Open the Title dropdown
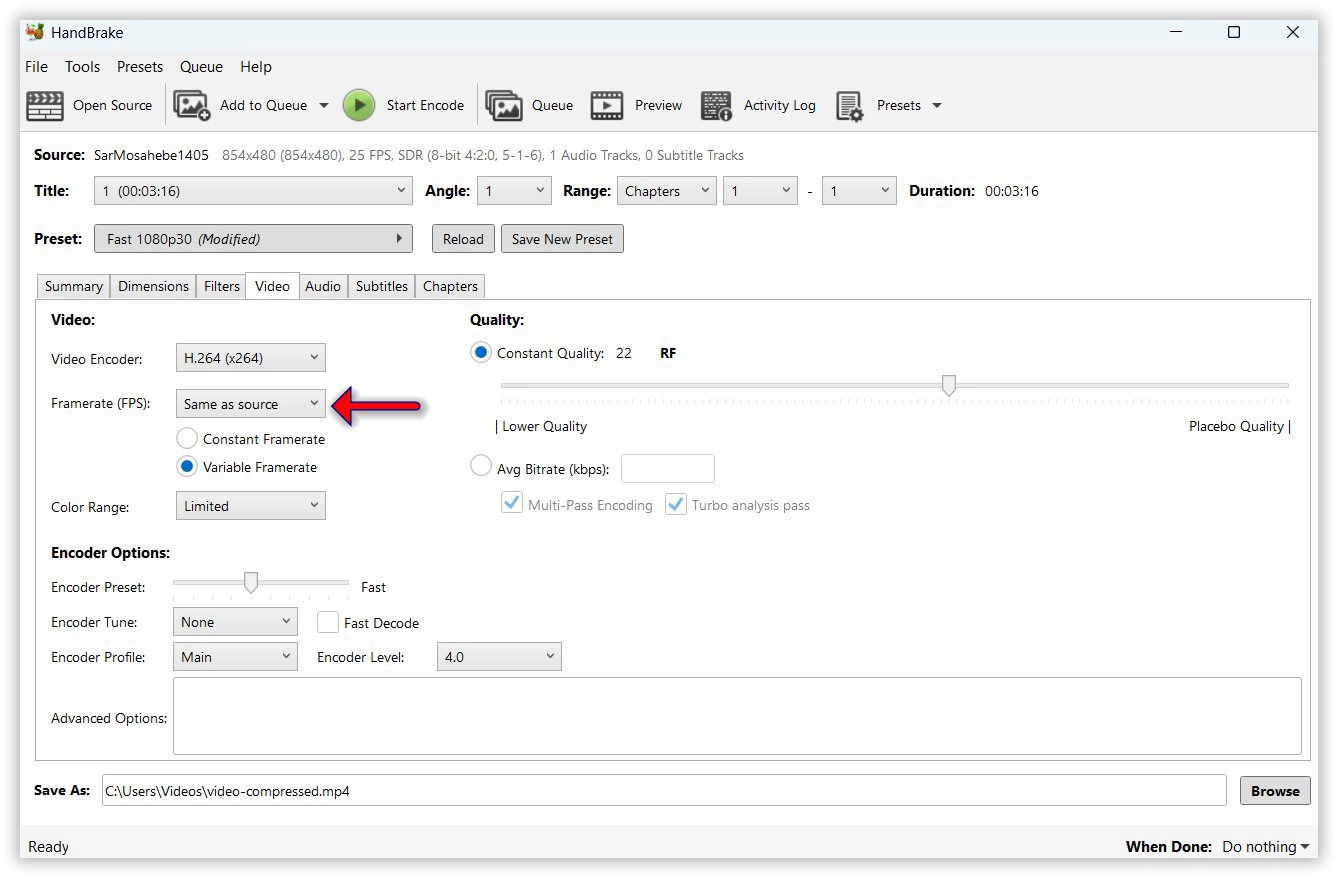This screenshot has width=1338, height=878. [253, 191]
